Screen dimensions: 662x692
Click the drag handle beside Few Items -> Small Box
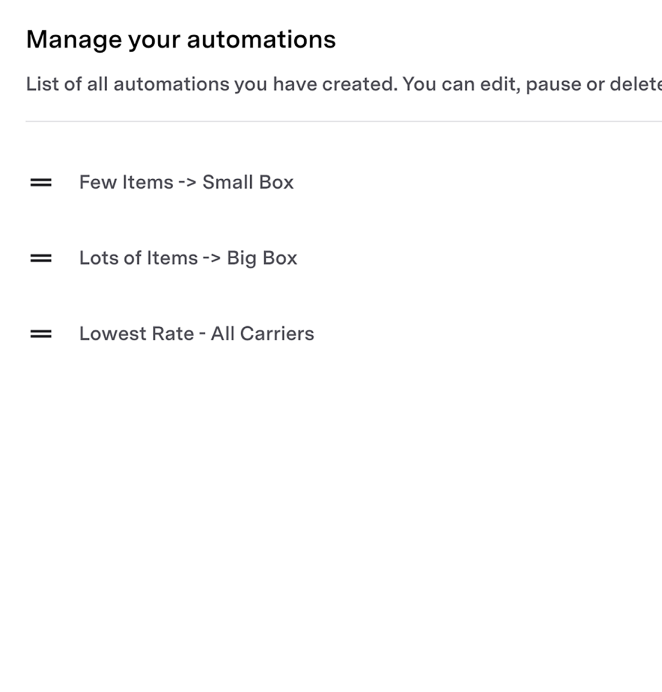tap(41, 182)
